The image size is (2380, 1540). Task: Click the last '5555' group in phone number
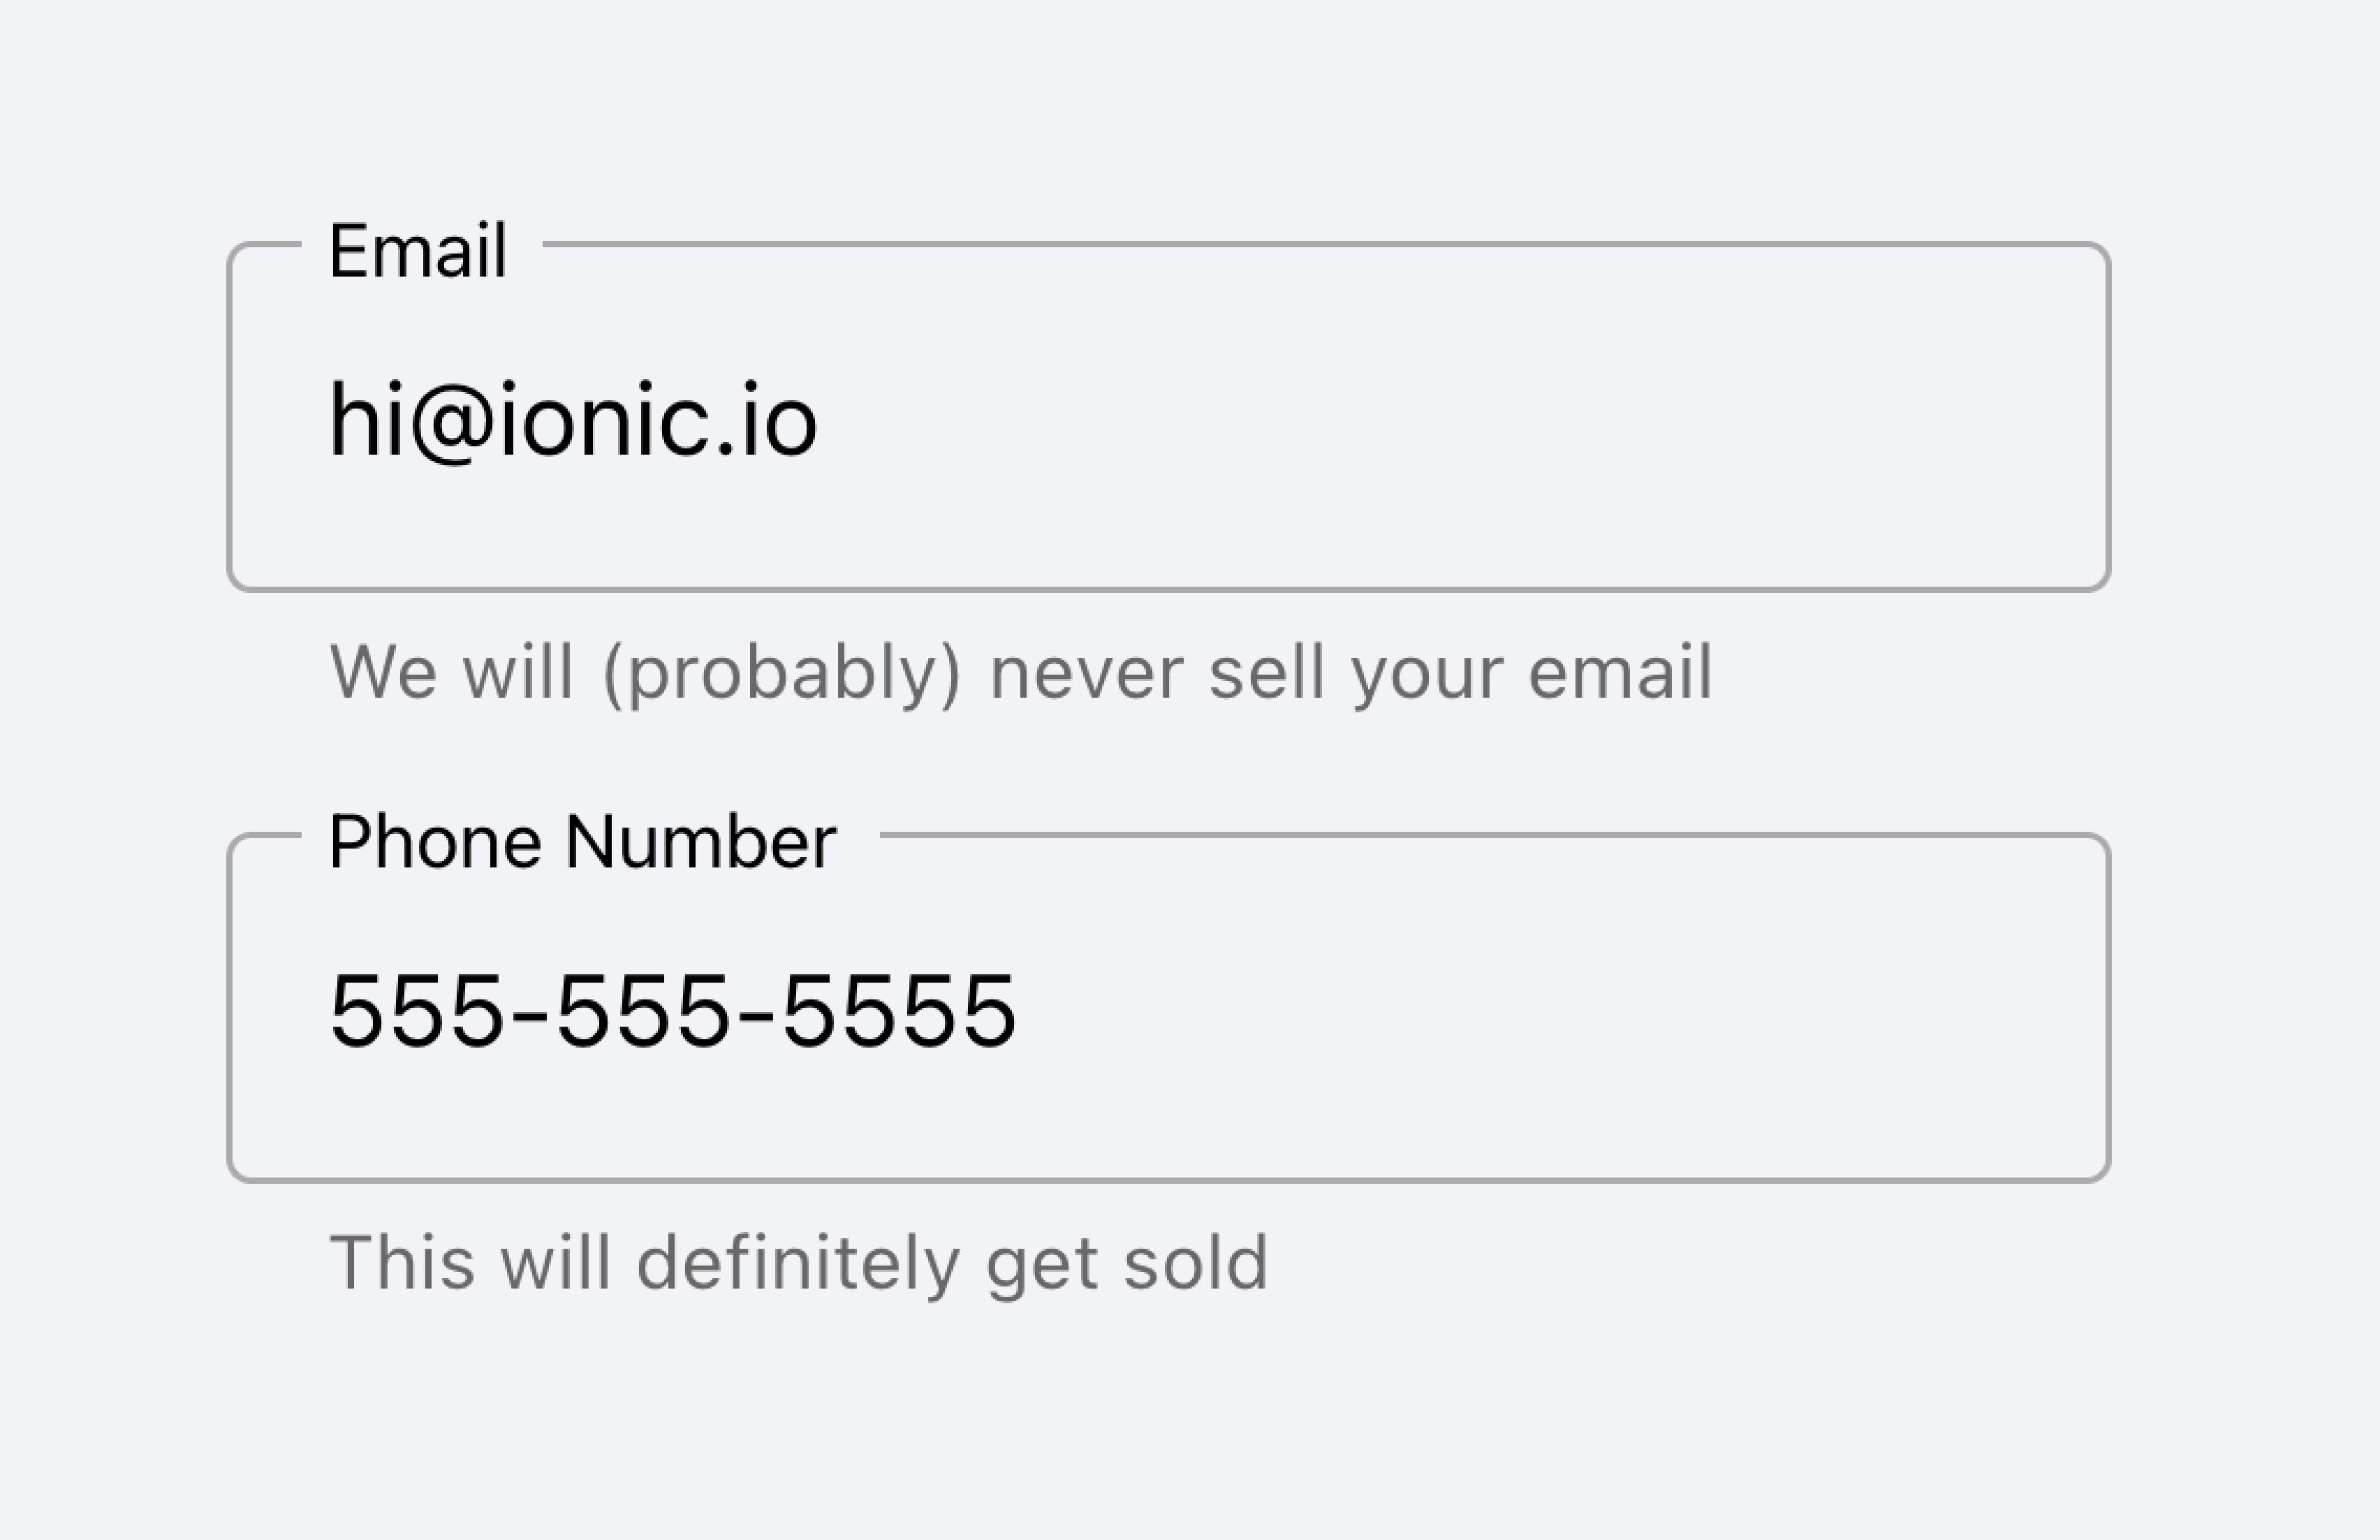pos(897,1012)
